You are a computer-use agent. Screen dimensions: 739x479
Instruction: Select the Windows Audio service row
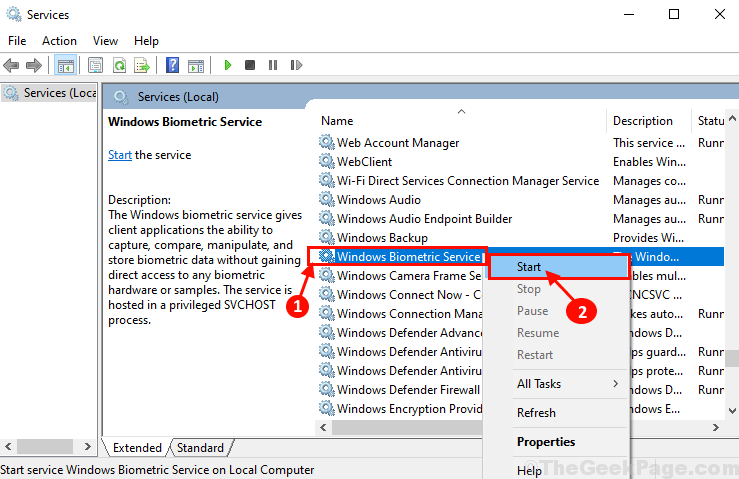pos(378,200)
